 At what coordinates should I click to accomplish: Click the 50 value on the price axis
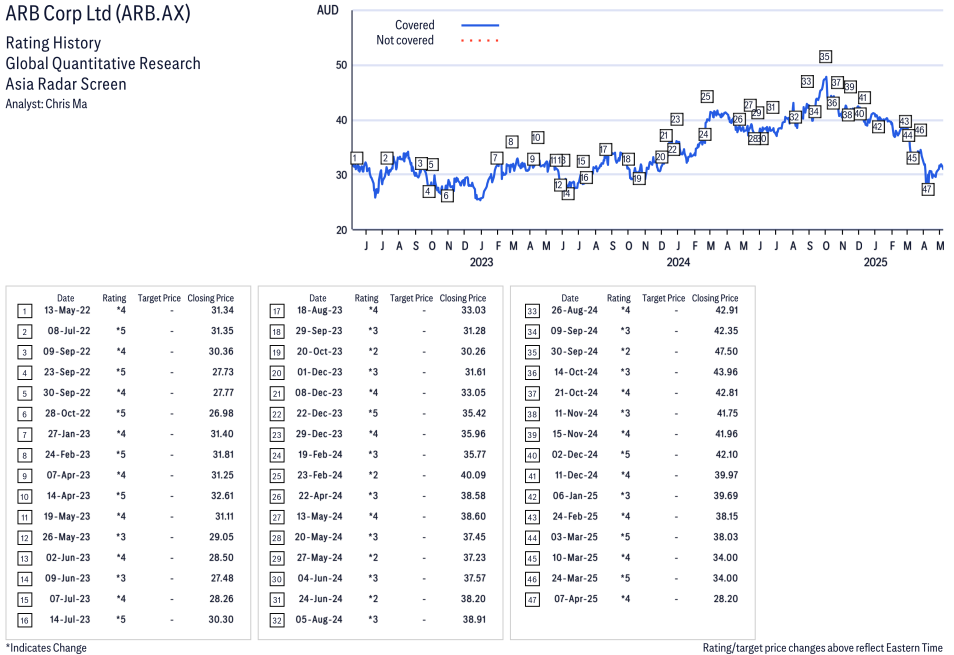pyautogui.click(x=341, y=65)
